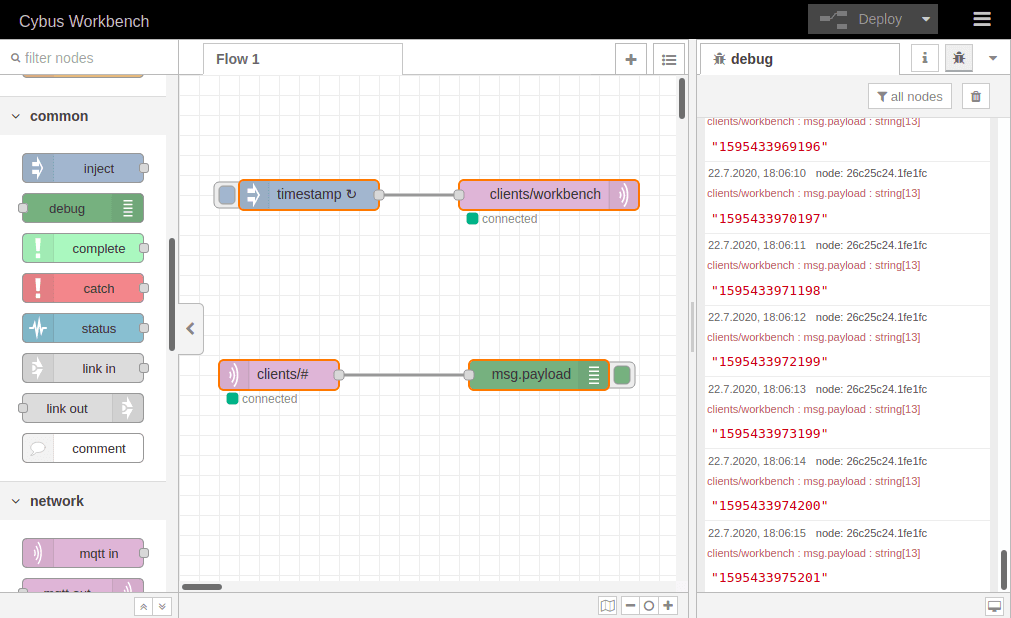Click the all nodes filter button
The height and width of the screenshot is (618, 1011).
pos(909,96)
